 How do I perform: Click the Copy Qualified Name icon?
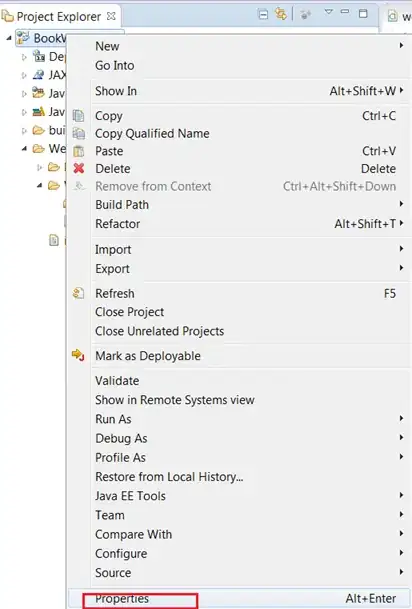[78, 133]
